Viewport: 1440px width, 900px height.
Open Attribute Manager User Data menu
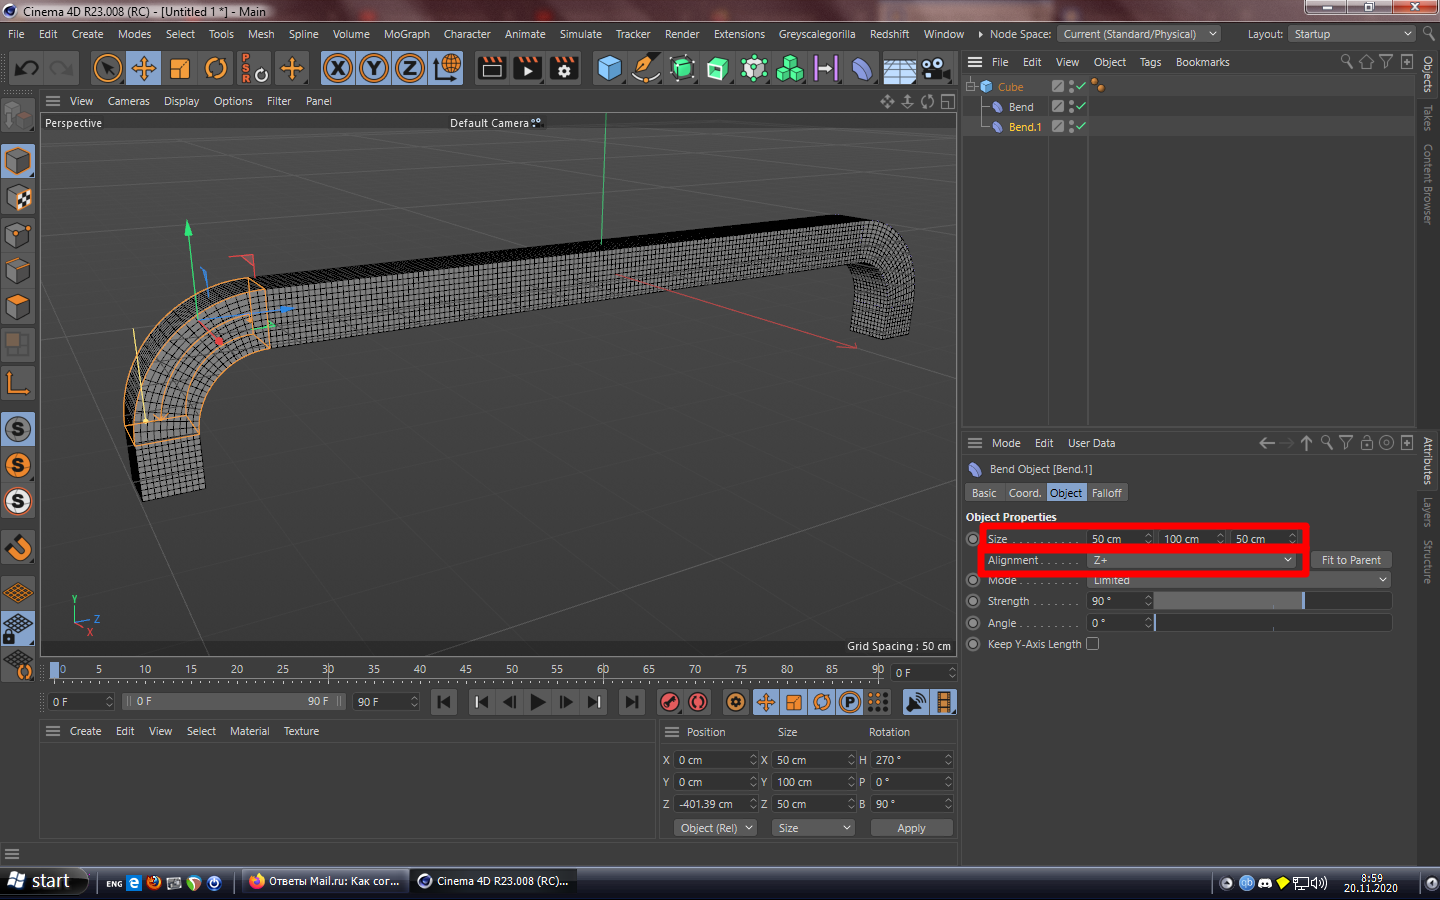pyautogui.click(x=1091, y=443)
